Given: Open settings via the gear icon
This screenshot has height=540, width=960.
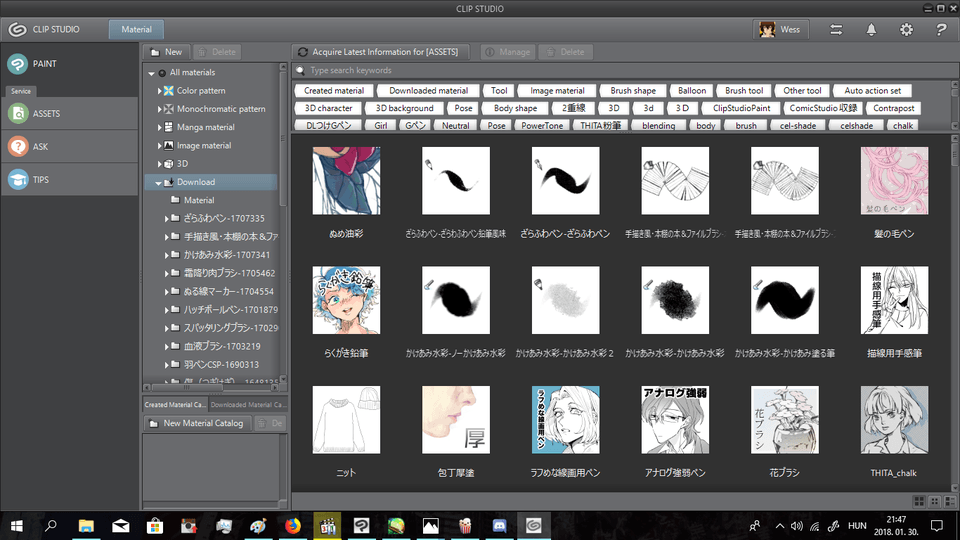Looking at the screenshot, I should tap(906, 30).
